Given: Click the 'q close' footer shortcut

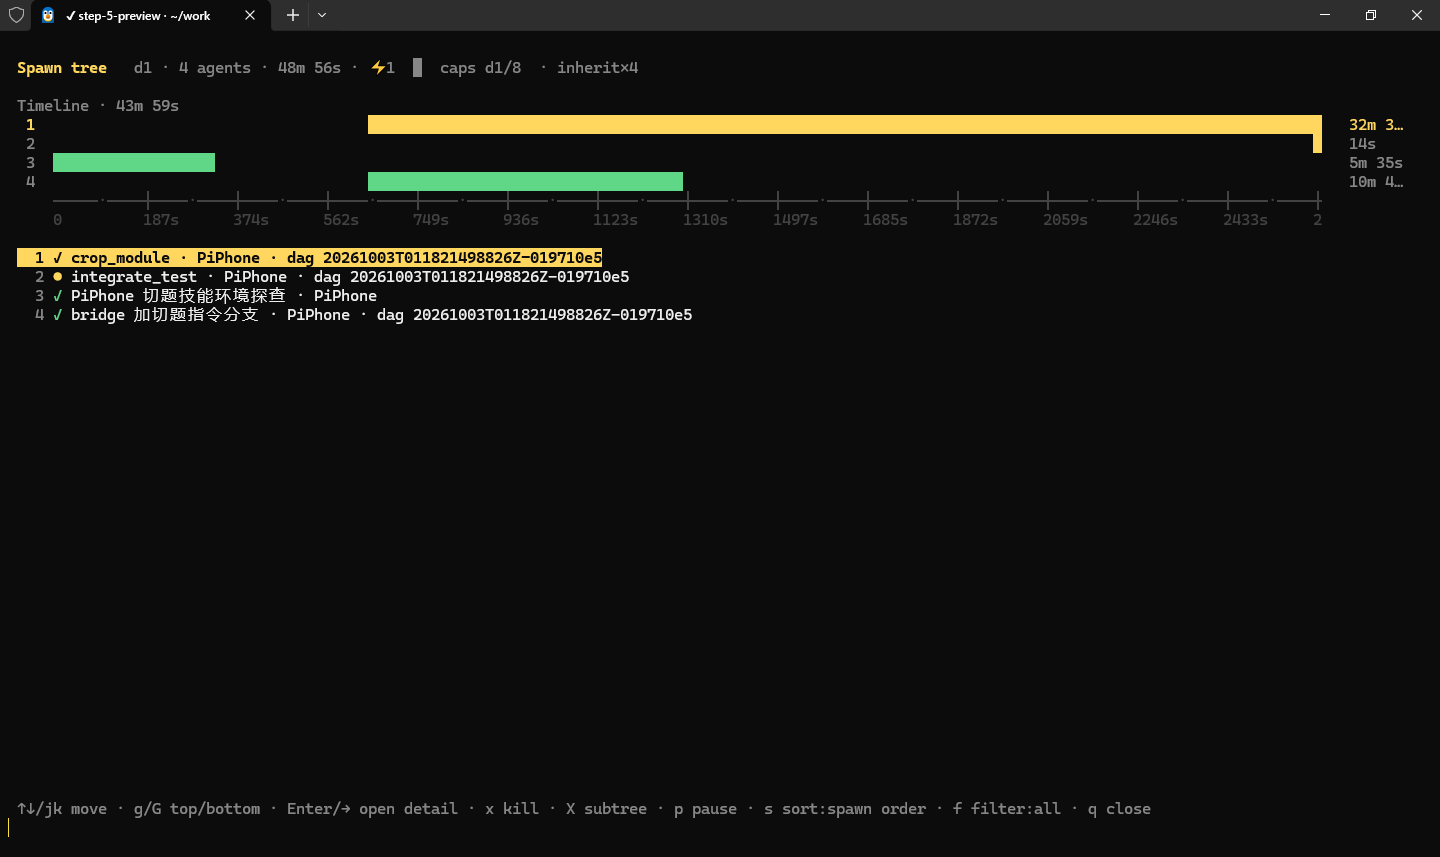Looking at the screenshot, I should pos(1119,809).
